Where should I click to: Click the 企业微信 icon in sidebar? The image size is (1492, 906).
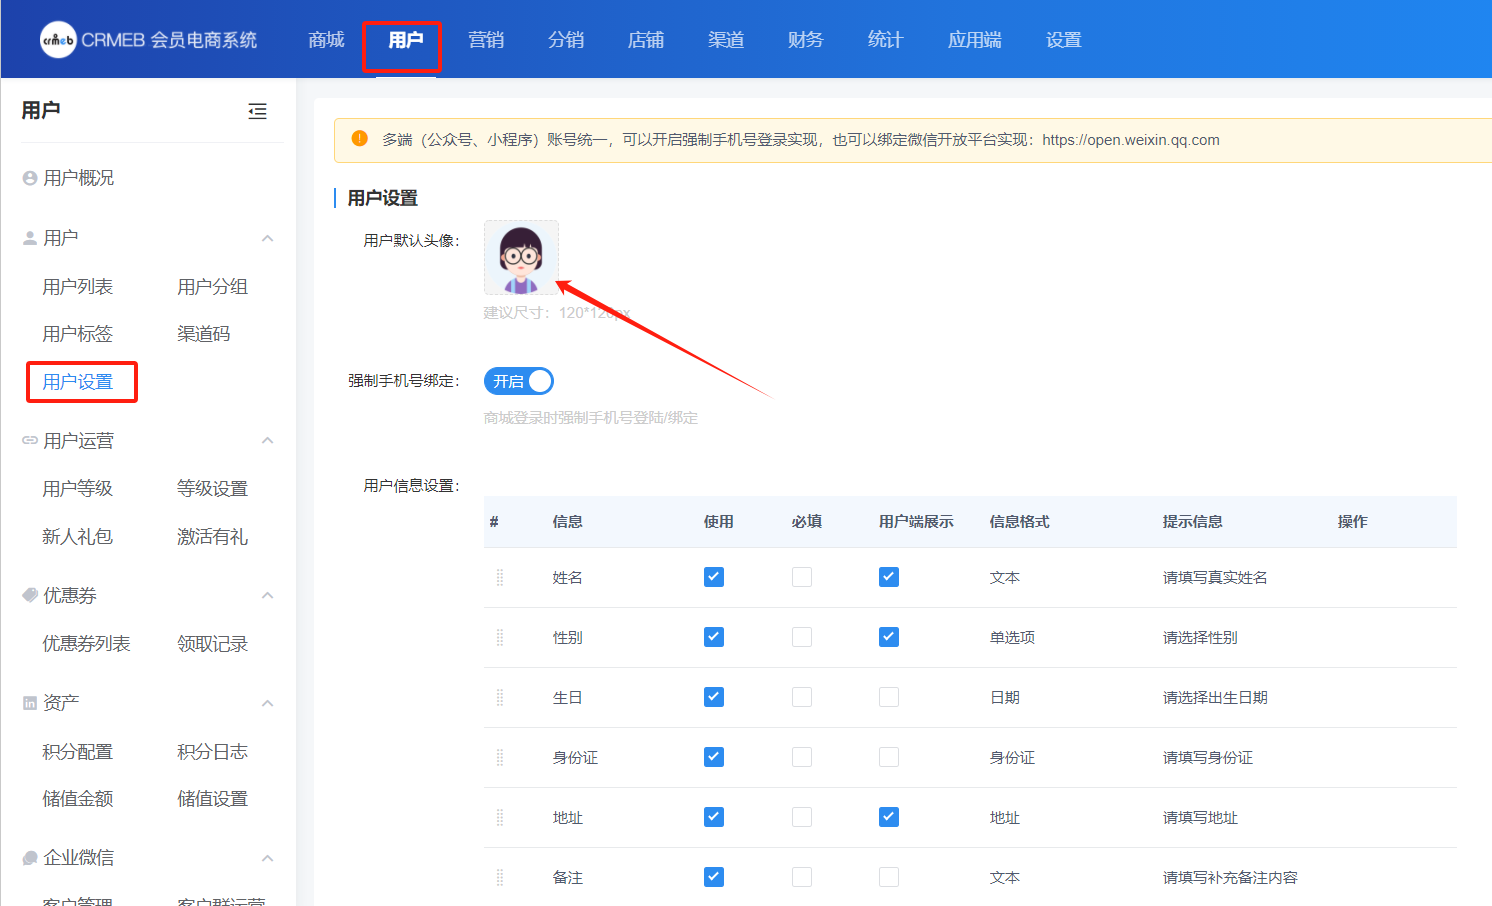[x=30, y=858]
